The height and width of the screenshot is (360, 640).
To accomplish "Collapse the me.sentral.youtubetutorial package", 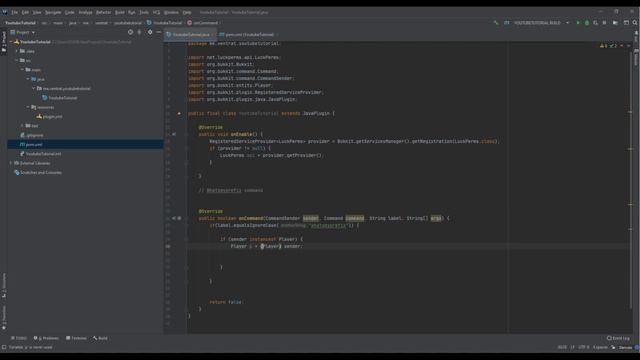I will pos(34,89).
